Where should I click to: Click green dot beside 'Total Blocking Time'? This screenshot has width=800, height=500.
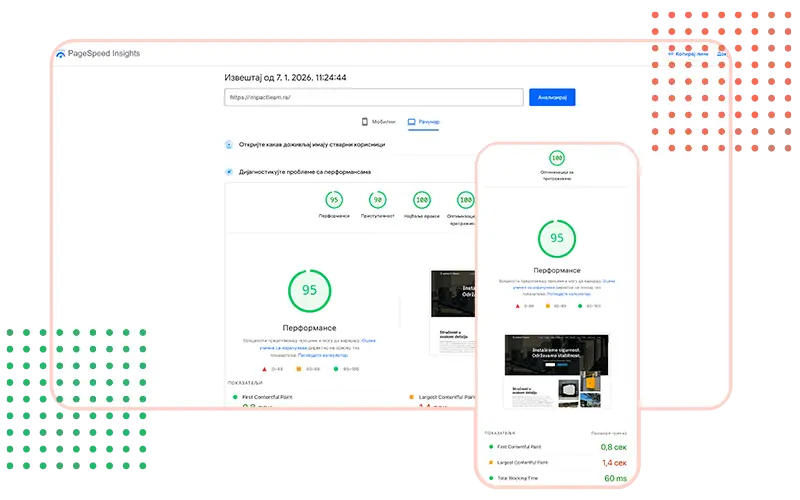(x=491, y=479)
